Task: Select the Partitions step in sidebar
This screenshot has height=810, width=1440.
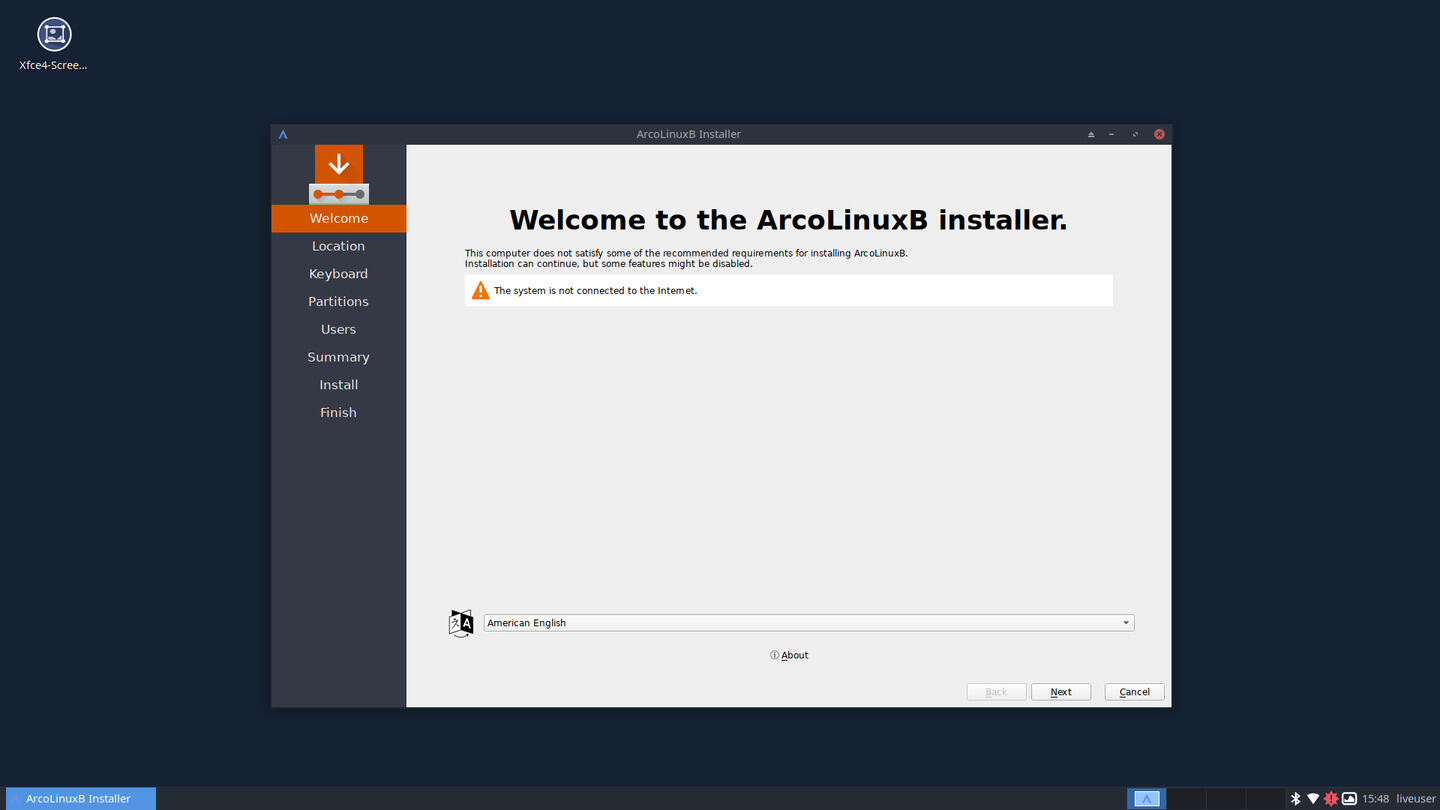Action: (339, 302)
